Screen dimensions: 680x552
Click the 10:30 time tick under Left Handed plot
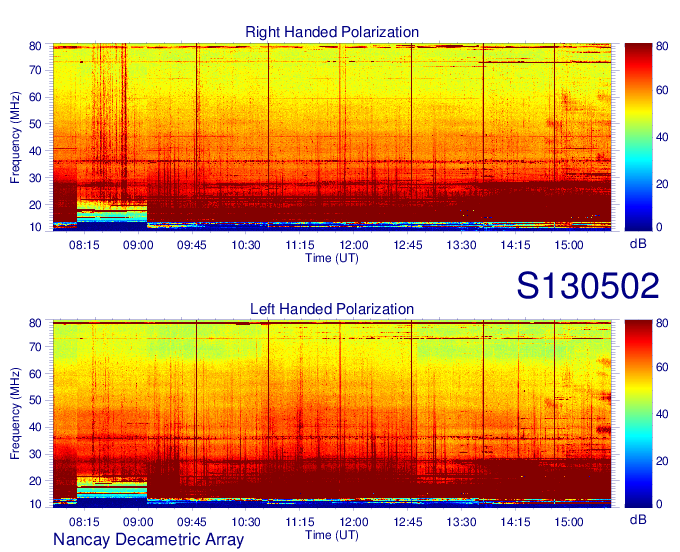coord(246,522)
